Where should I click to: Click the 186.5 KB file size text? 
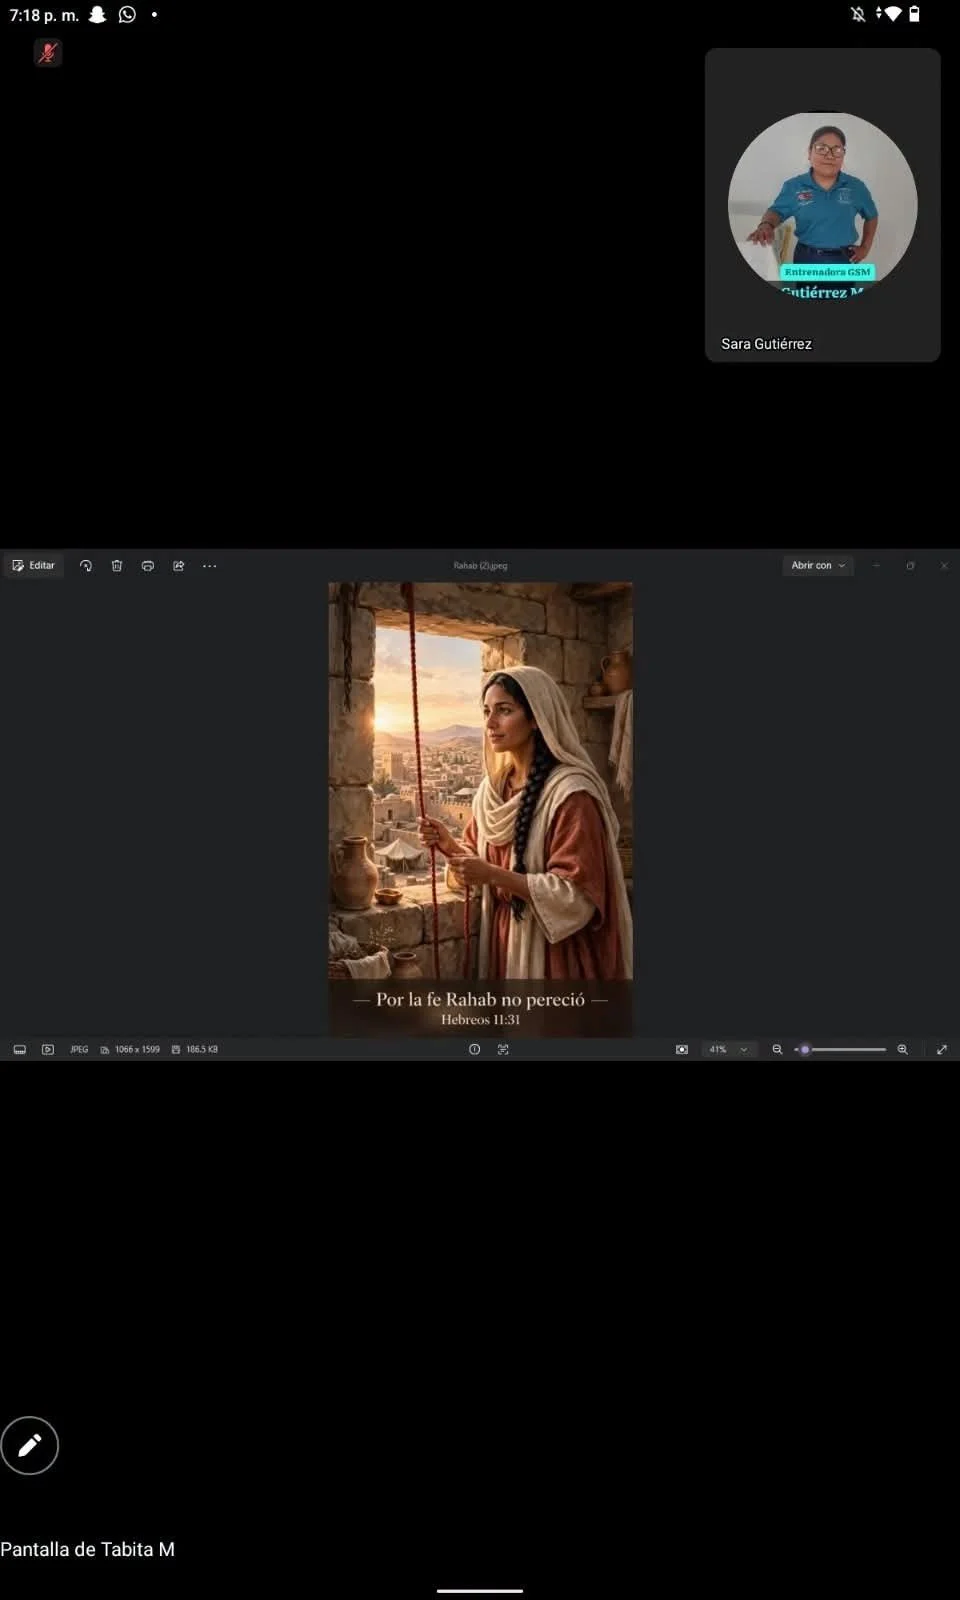click(202, 1050)
